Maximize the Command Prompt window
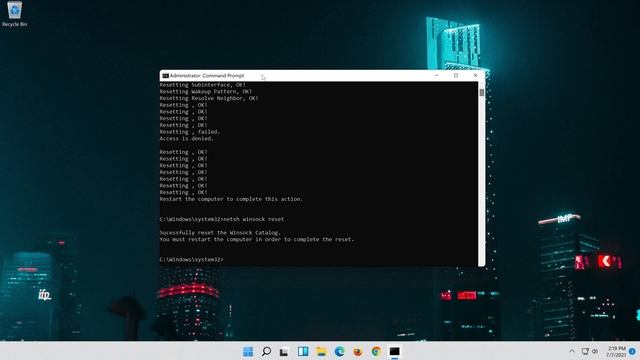 456,76
